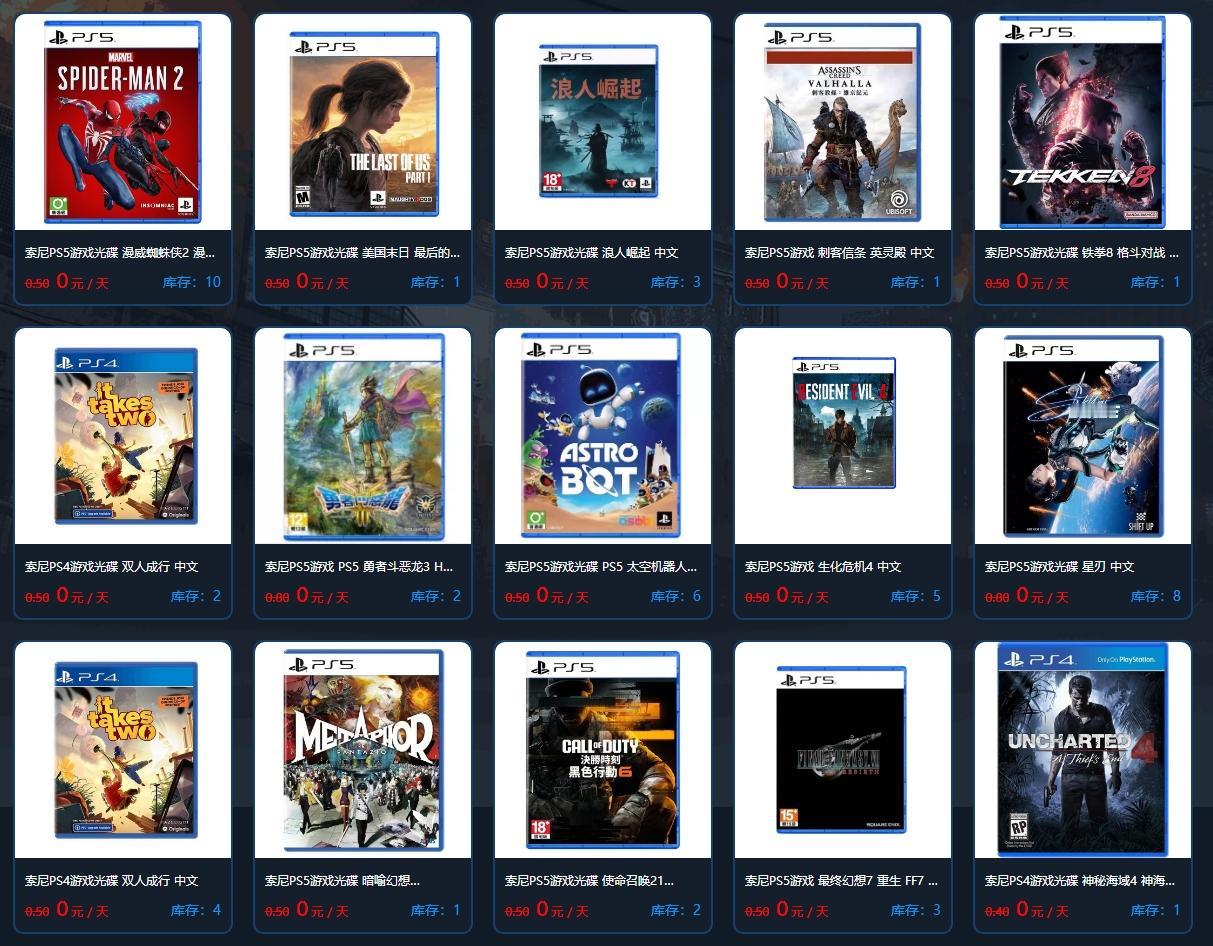Open 双人成行 中文 title with 库存 2
The height and width of the screenshot is (946, 1213).
(112, 567)
